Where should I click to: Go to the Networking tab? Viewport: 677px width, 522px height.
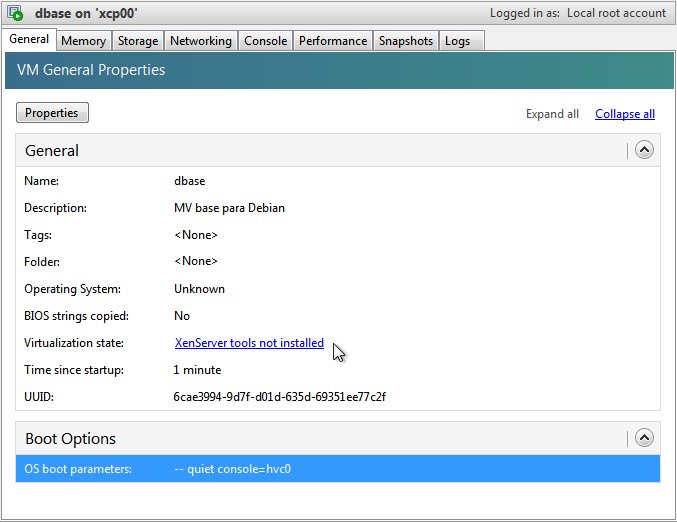pos(201,41)
